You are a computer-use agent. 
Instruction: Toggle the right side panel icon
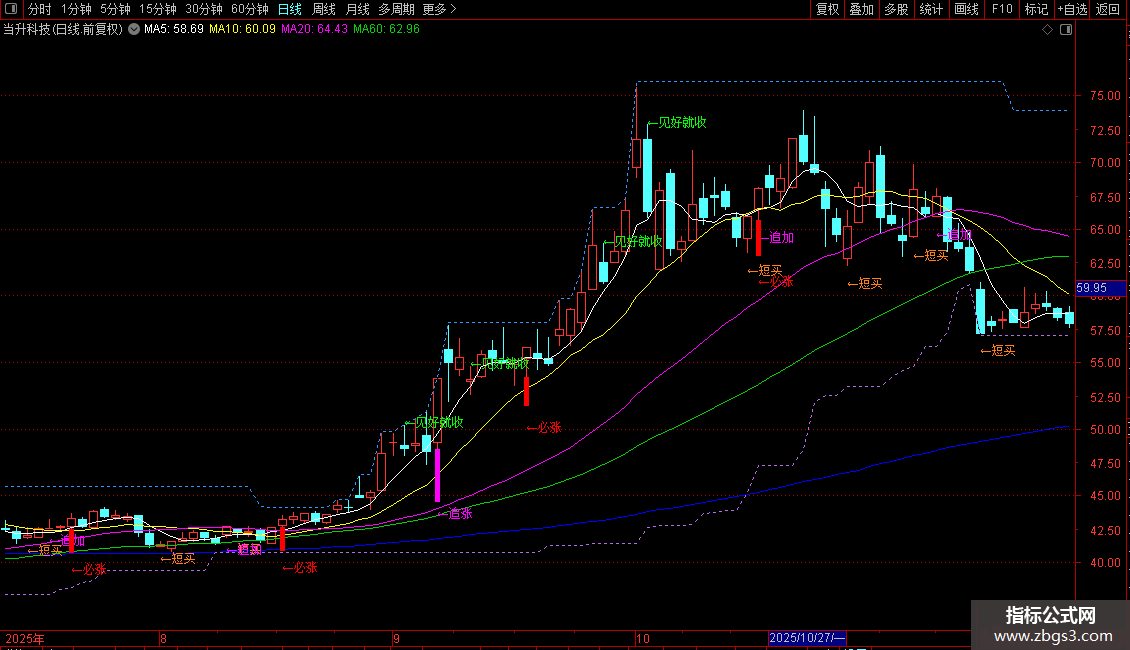click(x=1066, y=30)
